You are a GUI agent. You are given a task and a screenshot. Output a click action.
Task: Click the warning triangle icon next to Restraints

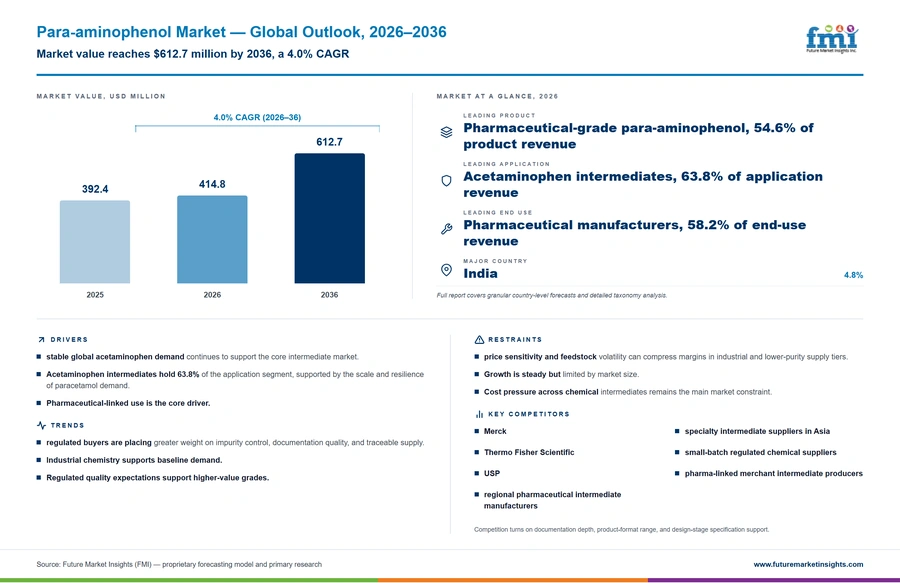(479, 340)
